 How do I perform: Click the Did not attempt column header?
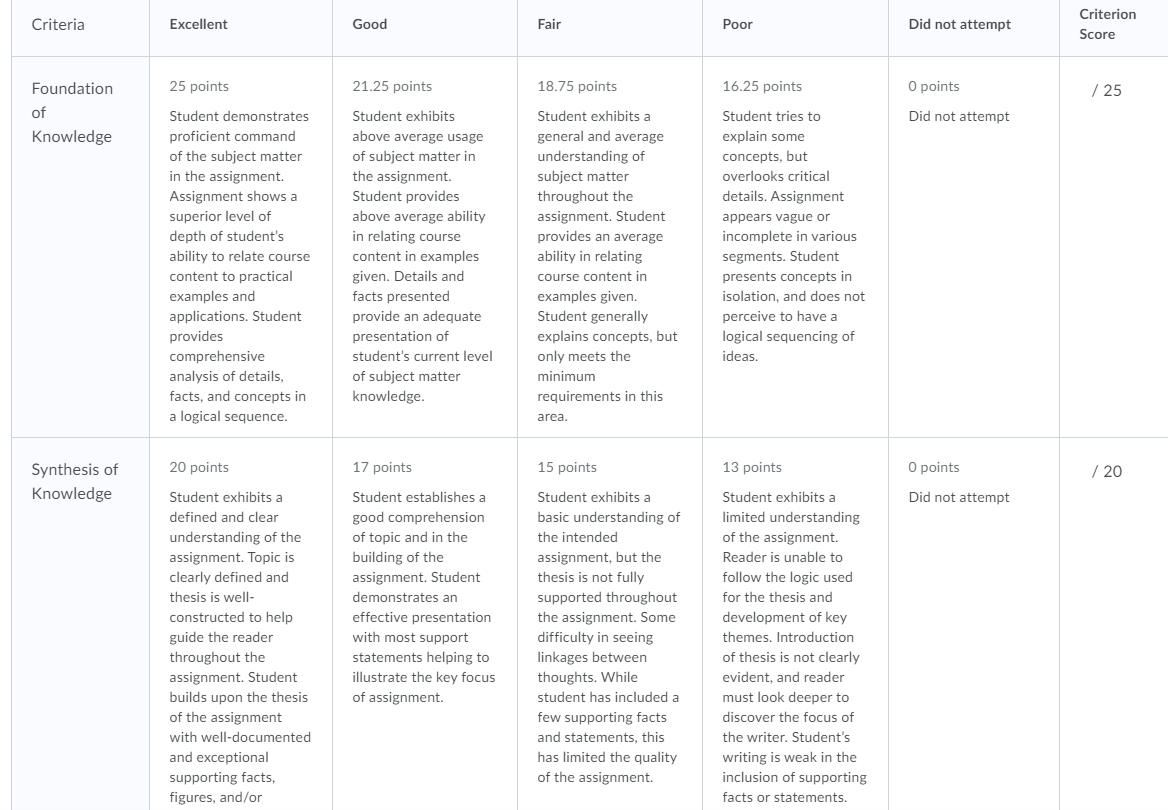point(959,24)
